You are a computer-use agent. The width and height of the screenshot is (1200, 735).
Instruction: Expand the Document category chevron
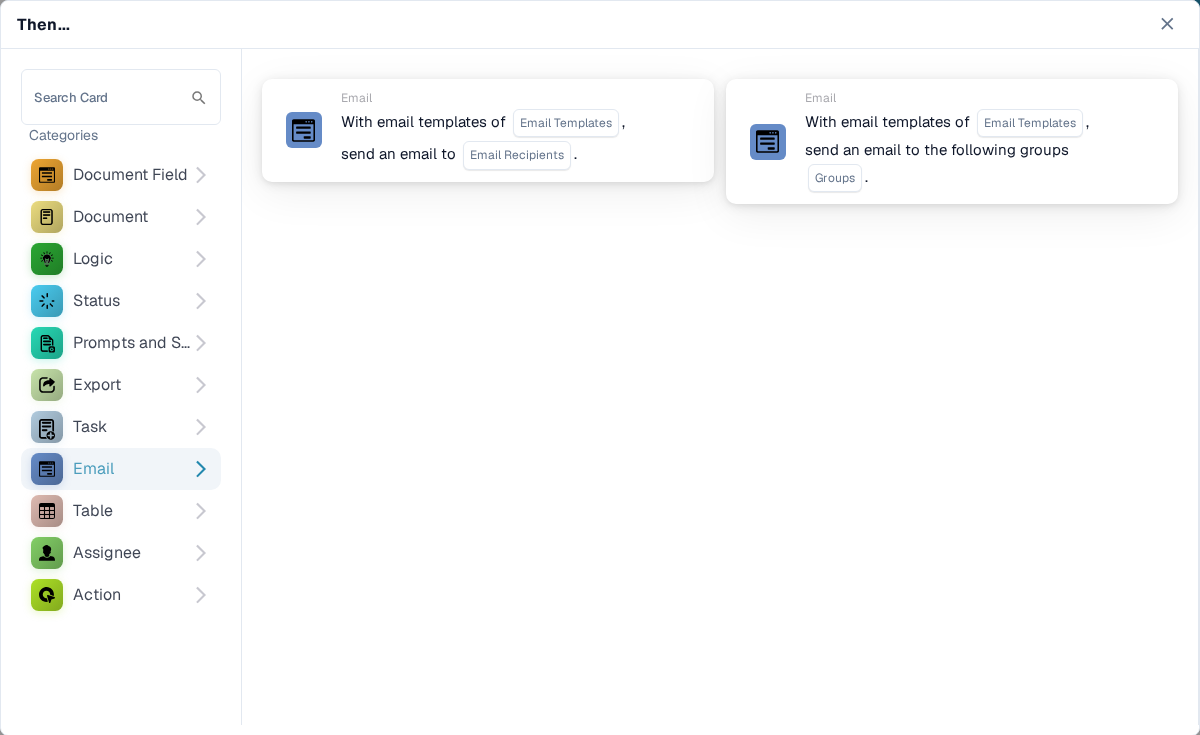201,217
